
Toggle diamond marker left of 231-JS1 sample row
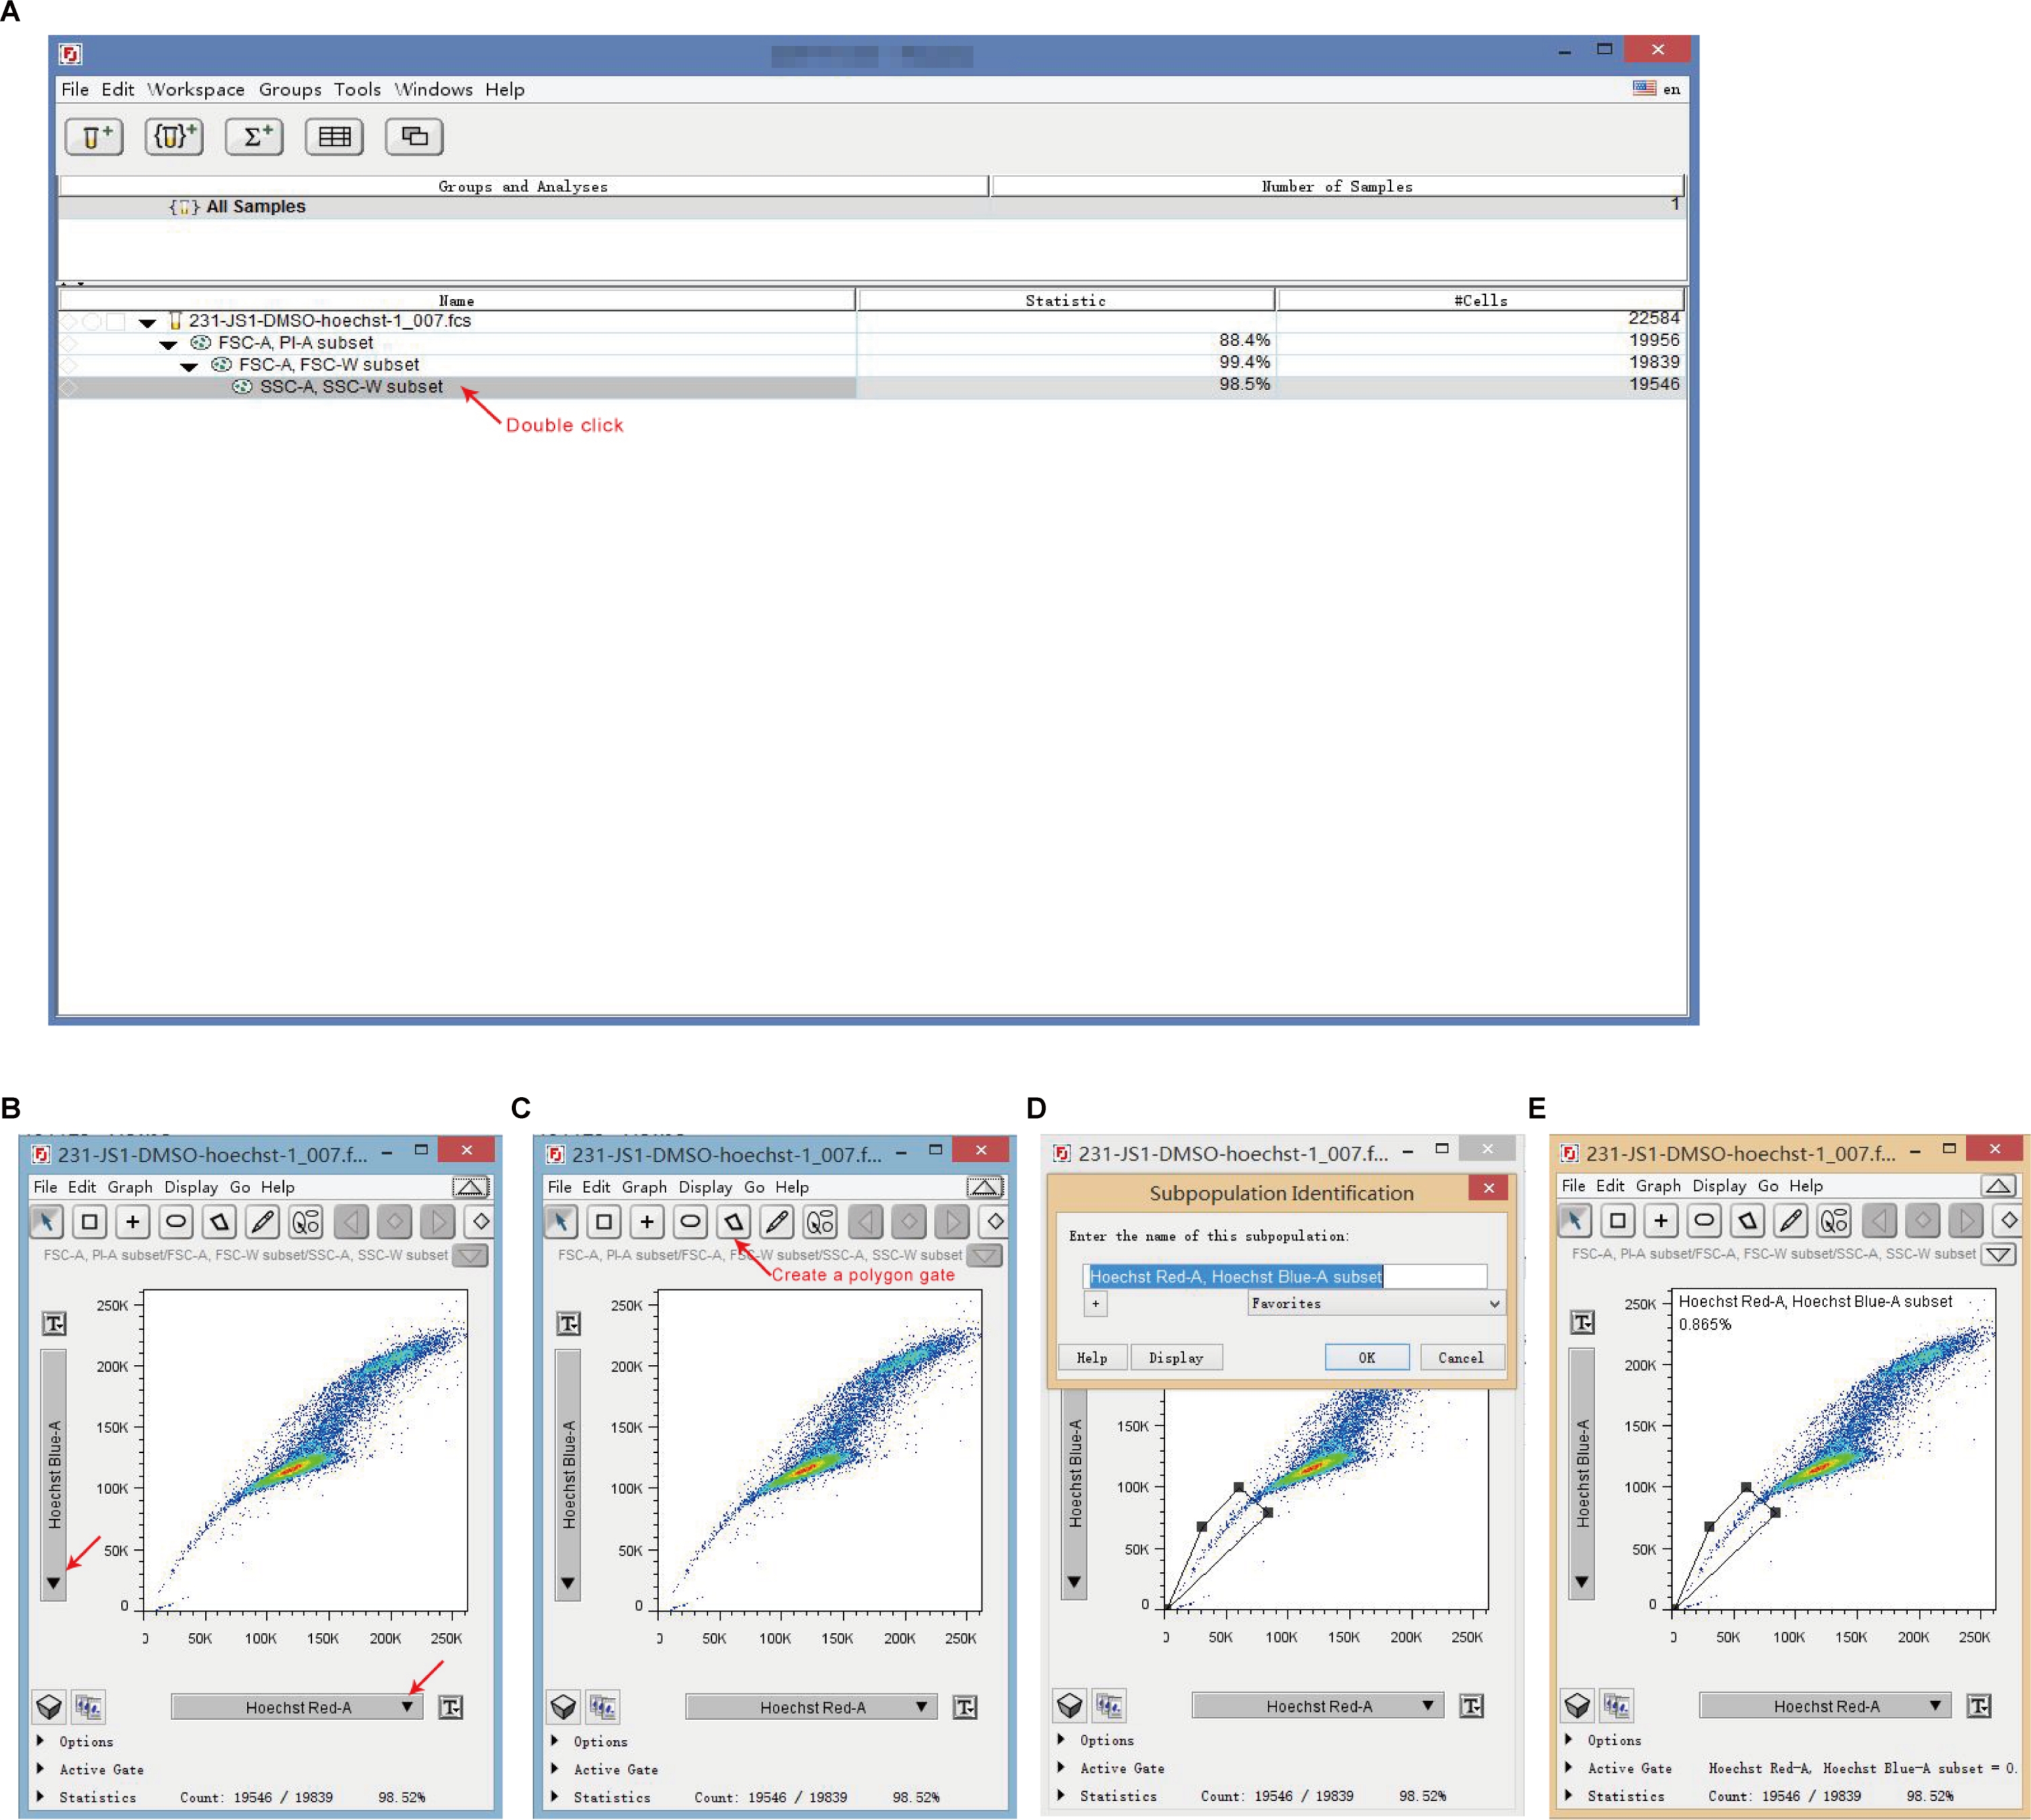68,322
